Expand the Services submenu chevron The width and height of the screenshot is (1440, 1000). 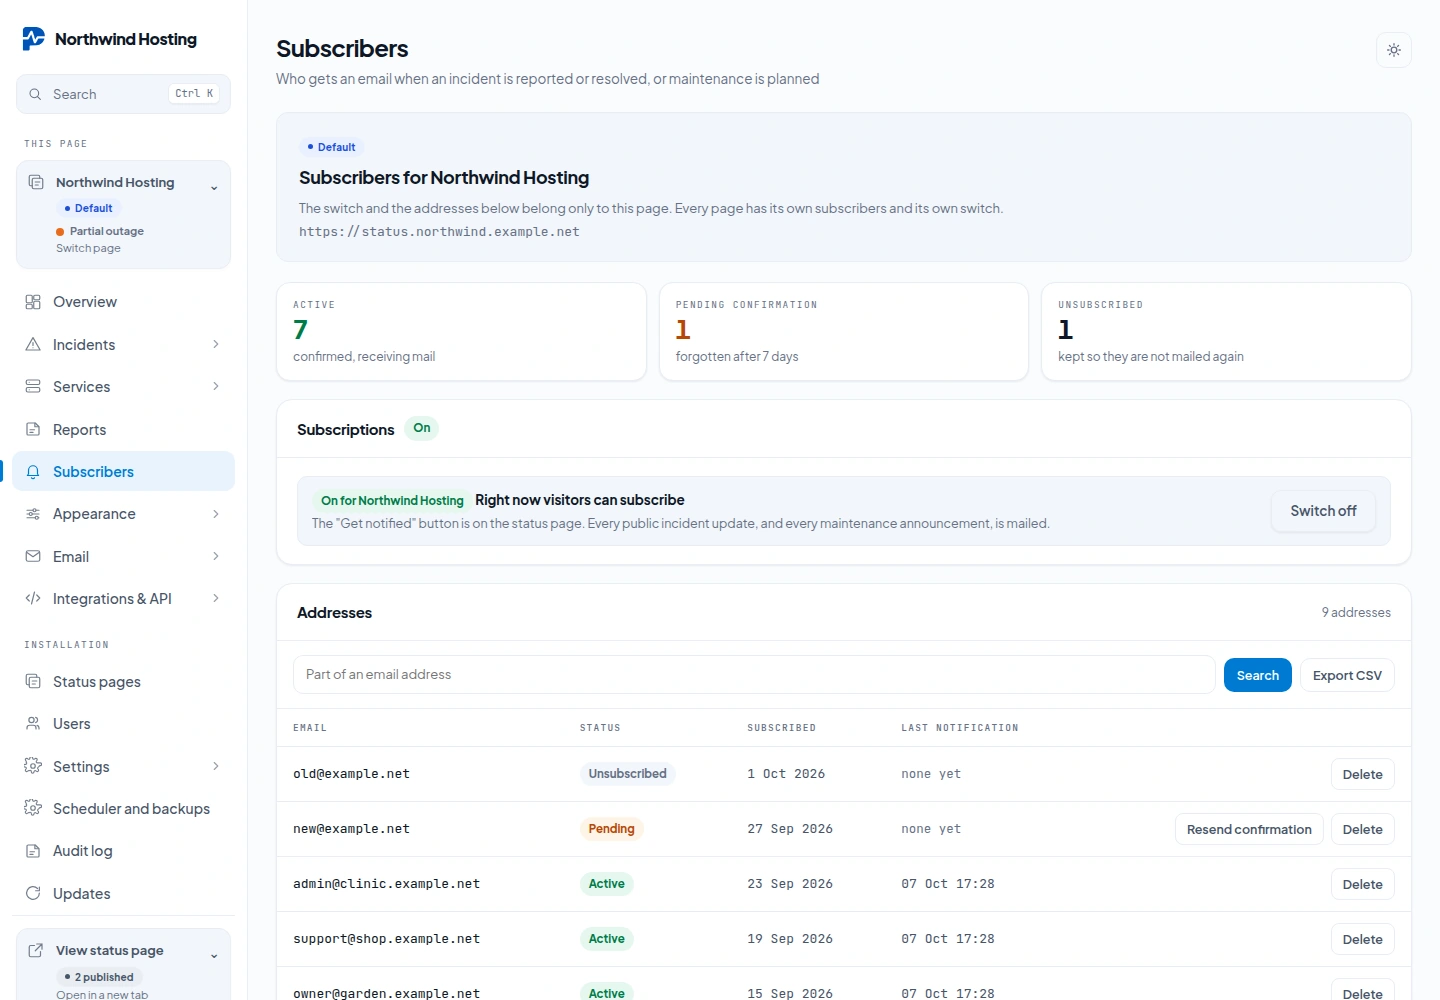point(216,386)
